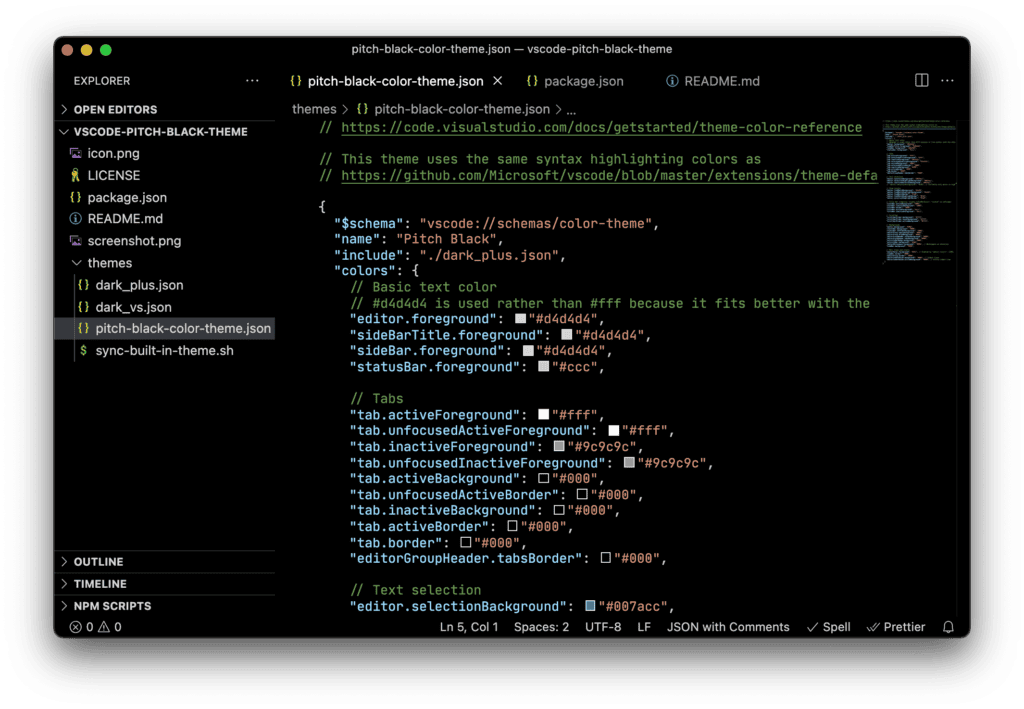Switch to the README.md tab
Image resolution: width=1024 pixels, height=709 pixels.
[712, 81]
